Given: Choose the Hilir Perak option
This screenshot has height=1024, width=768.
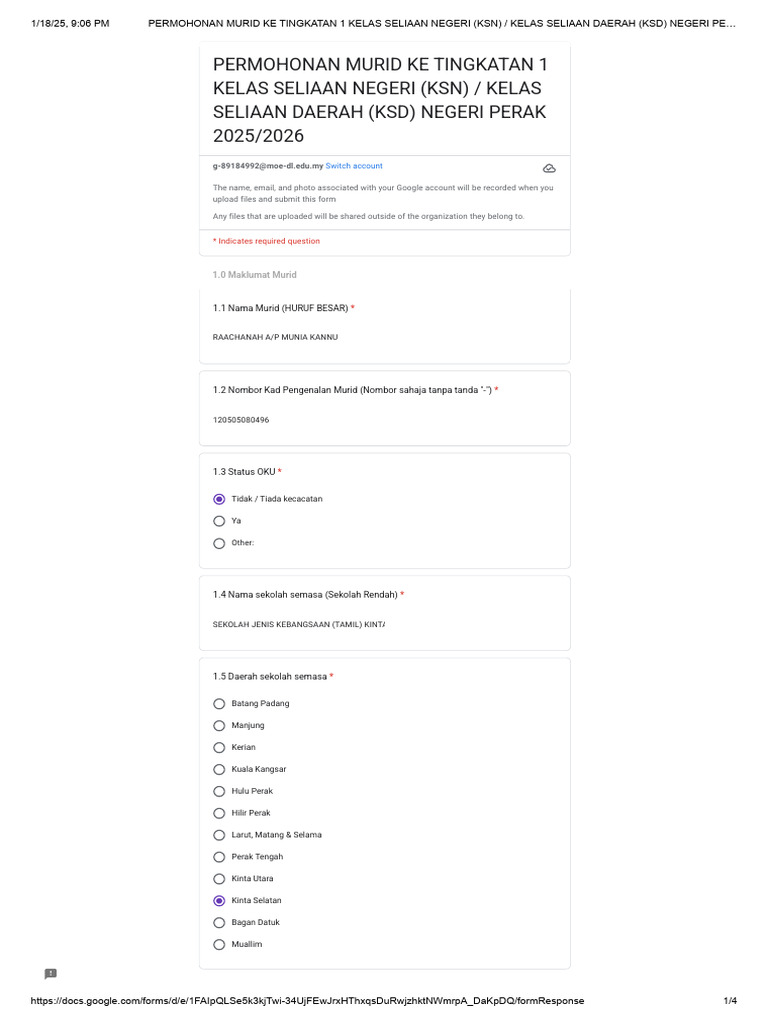Looking at the screenshot, I should click(x=219, y=813).
